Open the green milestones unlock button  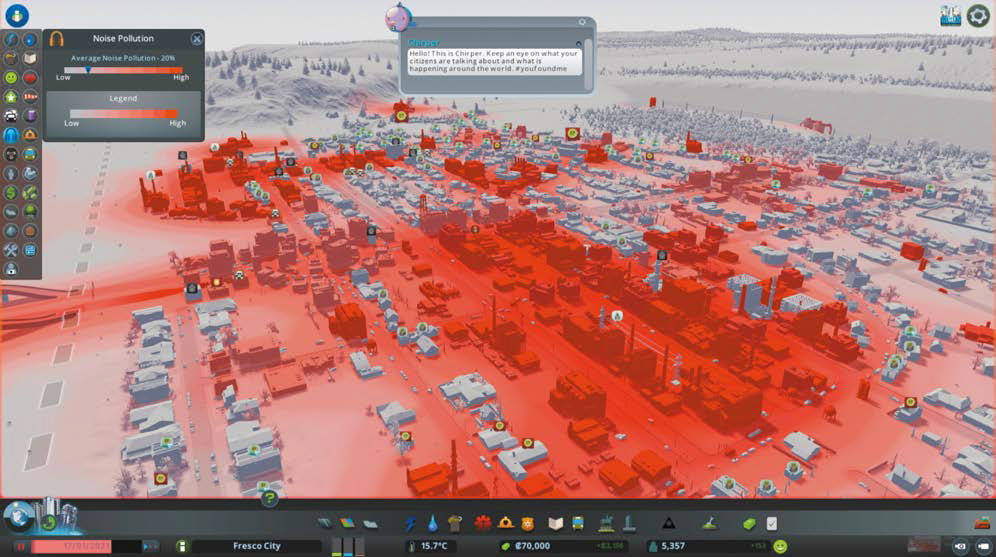point(50,523)
